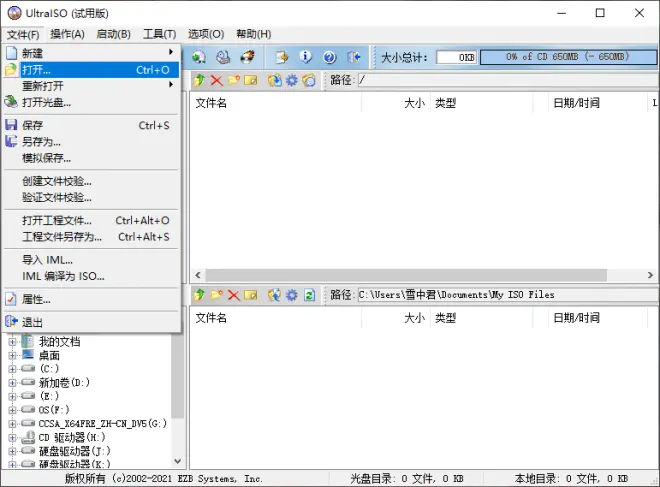Select 打开光盘... menu entry

(91, 102)
